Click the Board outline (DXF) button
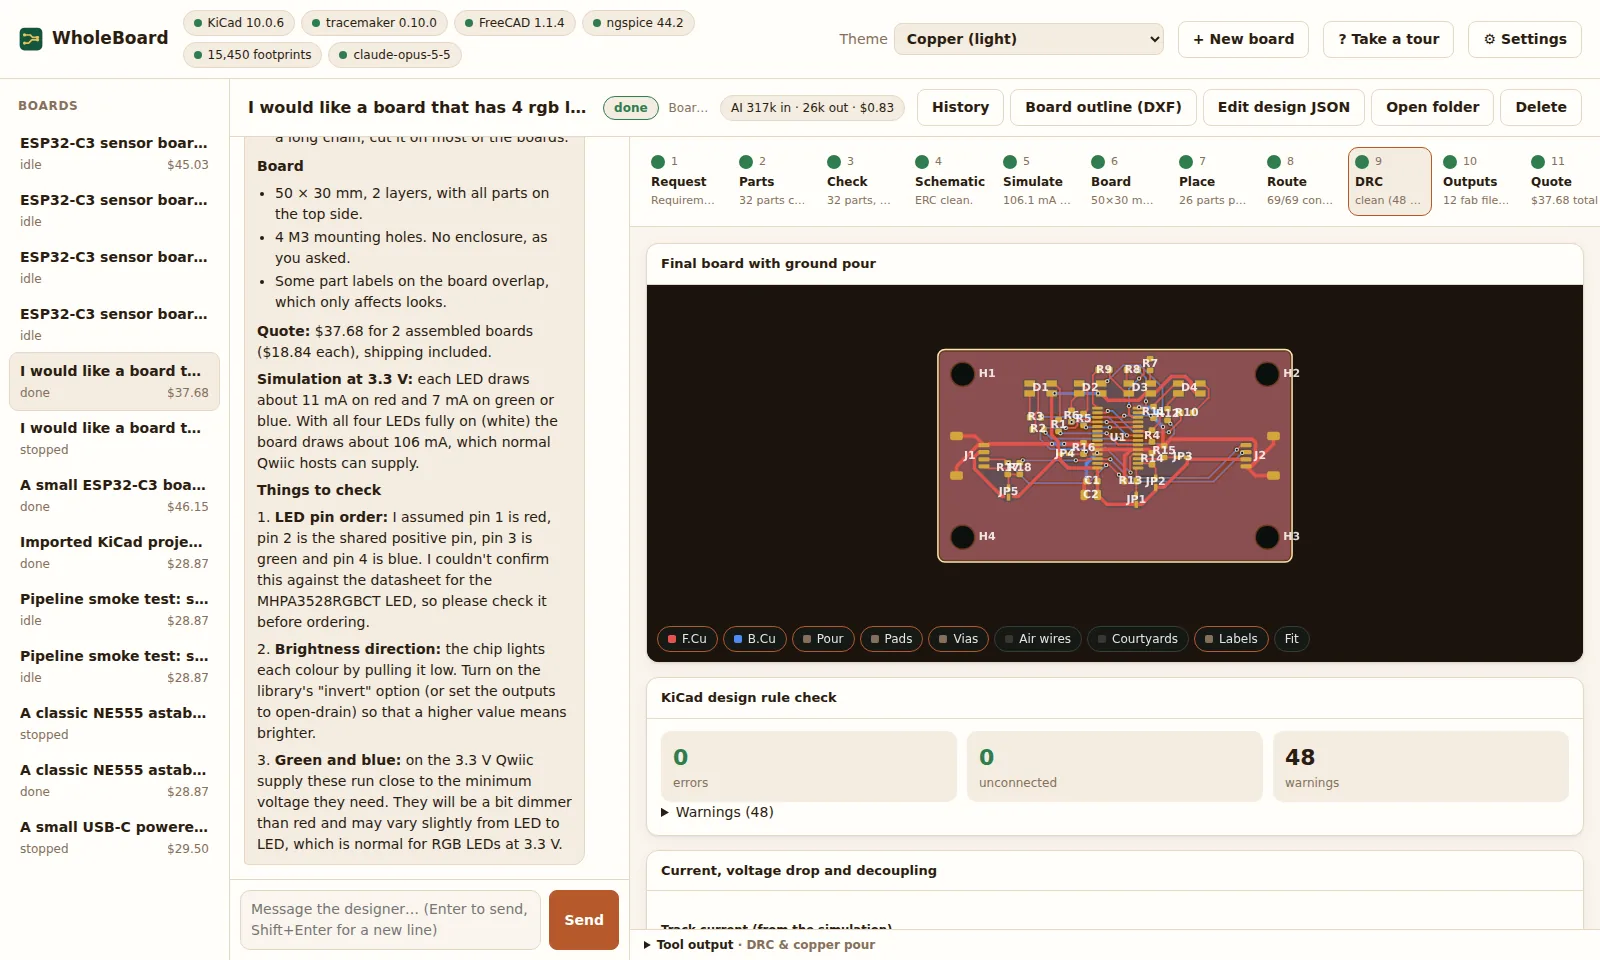Viewport: 1600px width, 960px height. point(1103,107)
